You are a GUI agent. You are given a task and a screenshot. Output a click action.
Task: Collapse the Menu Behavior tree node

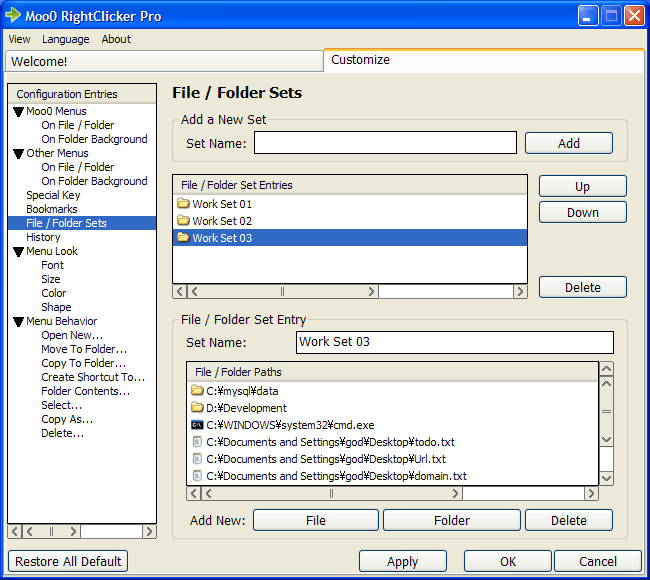[x=18, y=322]
